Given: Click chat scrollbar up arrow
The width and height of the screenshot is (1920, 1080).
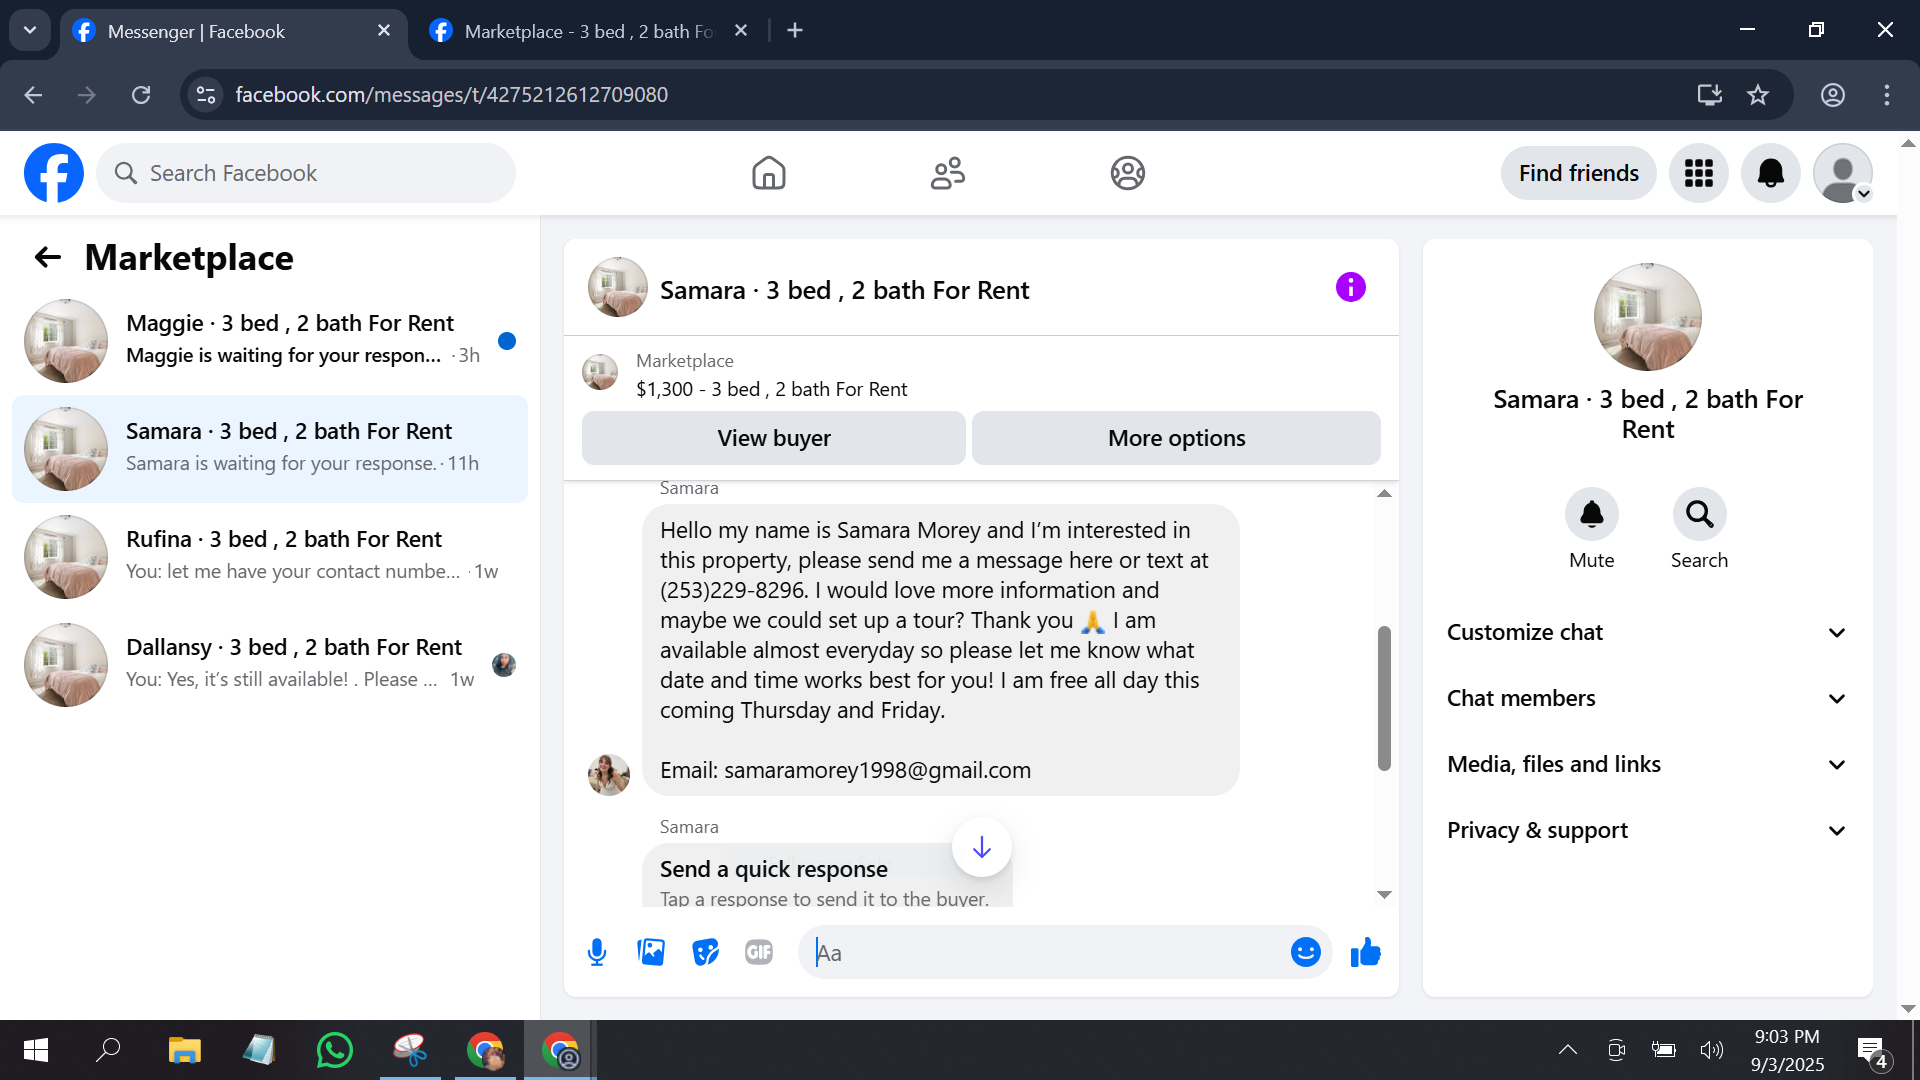Looking at the screenshot, I should pyautogui.click(x=1384, y=493).
